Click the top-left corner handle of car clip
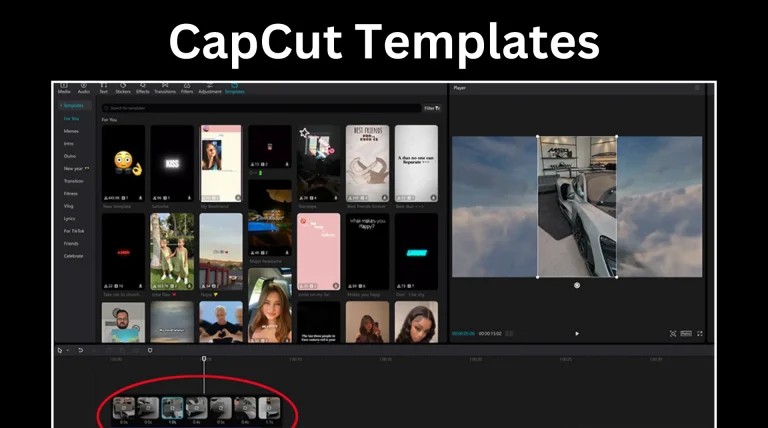Image resolution: width=768 pixels, height=428 pixels. pos(538,137)
